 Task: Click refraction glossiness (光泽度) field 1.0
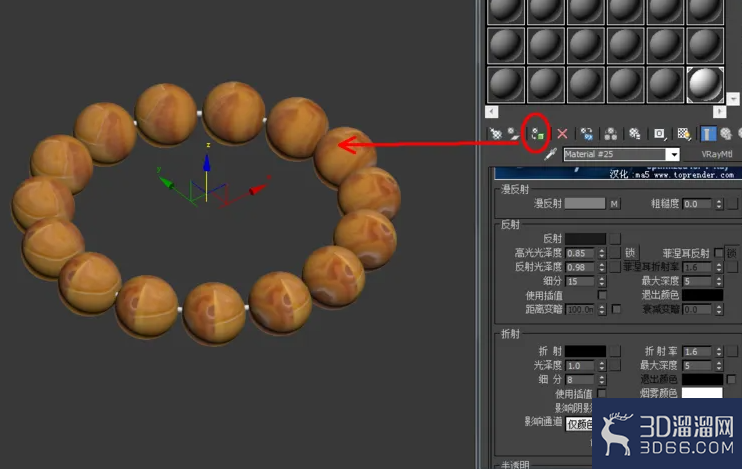coord(580,366)
